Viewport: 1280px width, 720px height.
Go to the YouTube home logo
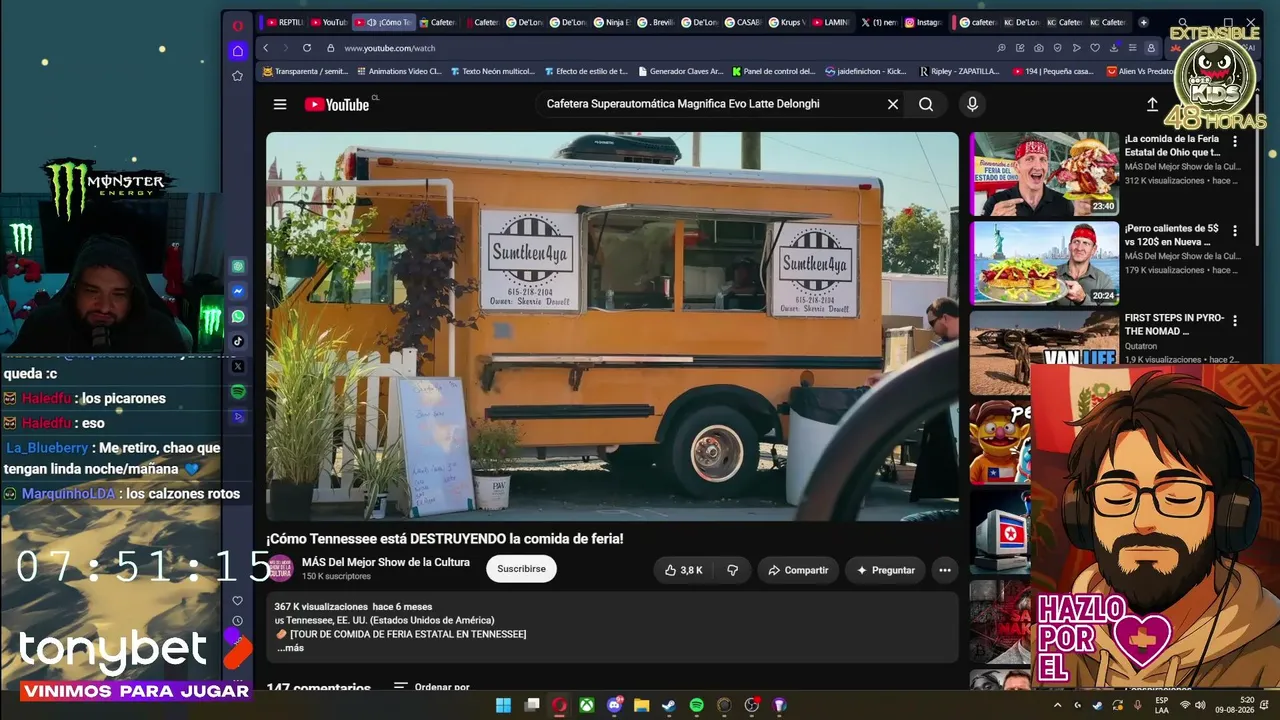pos(338,104)
